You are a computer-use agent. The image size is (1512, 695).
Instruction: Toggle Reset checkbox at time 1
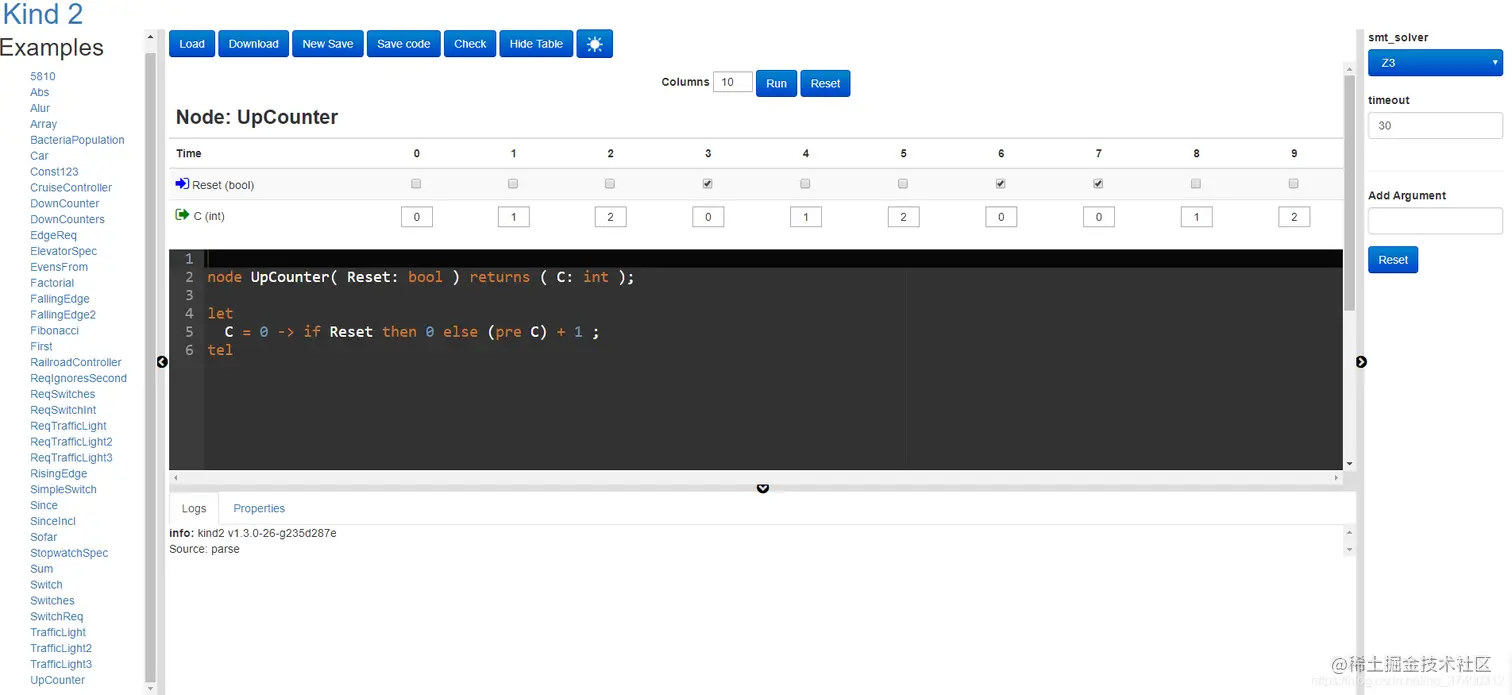pyautogui.click(x=513, y=184)
